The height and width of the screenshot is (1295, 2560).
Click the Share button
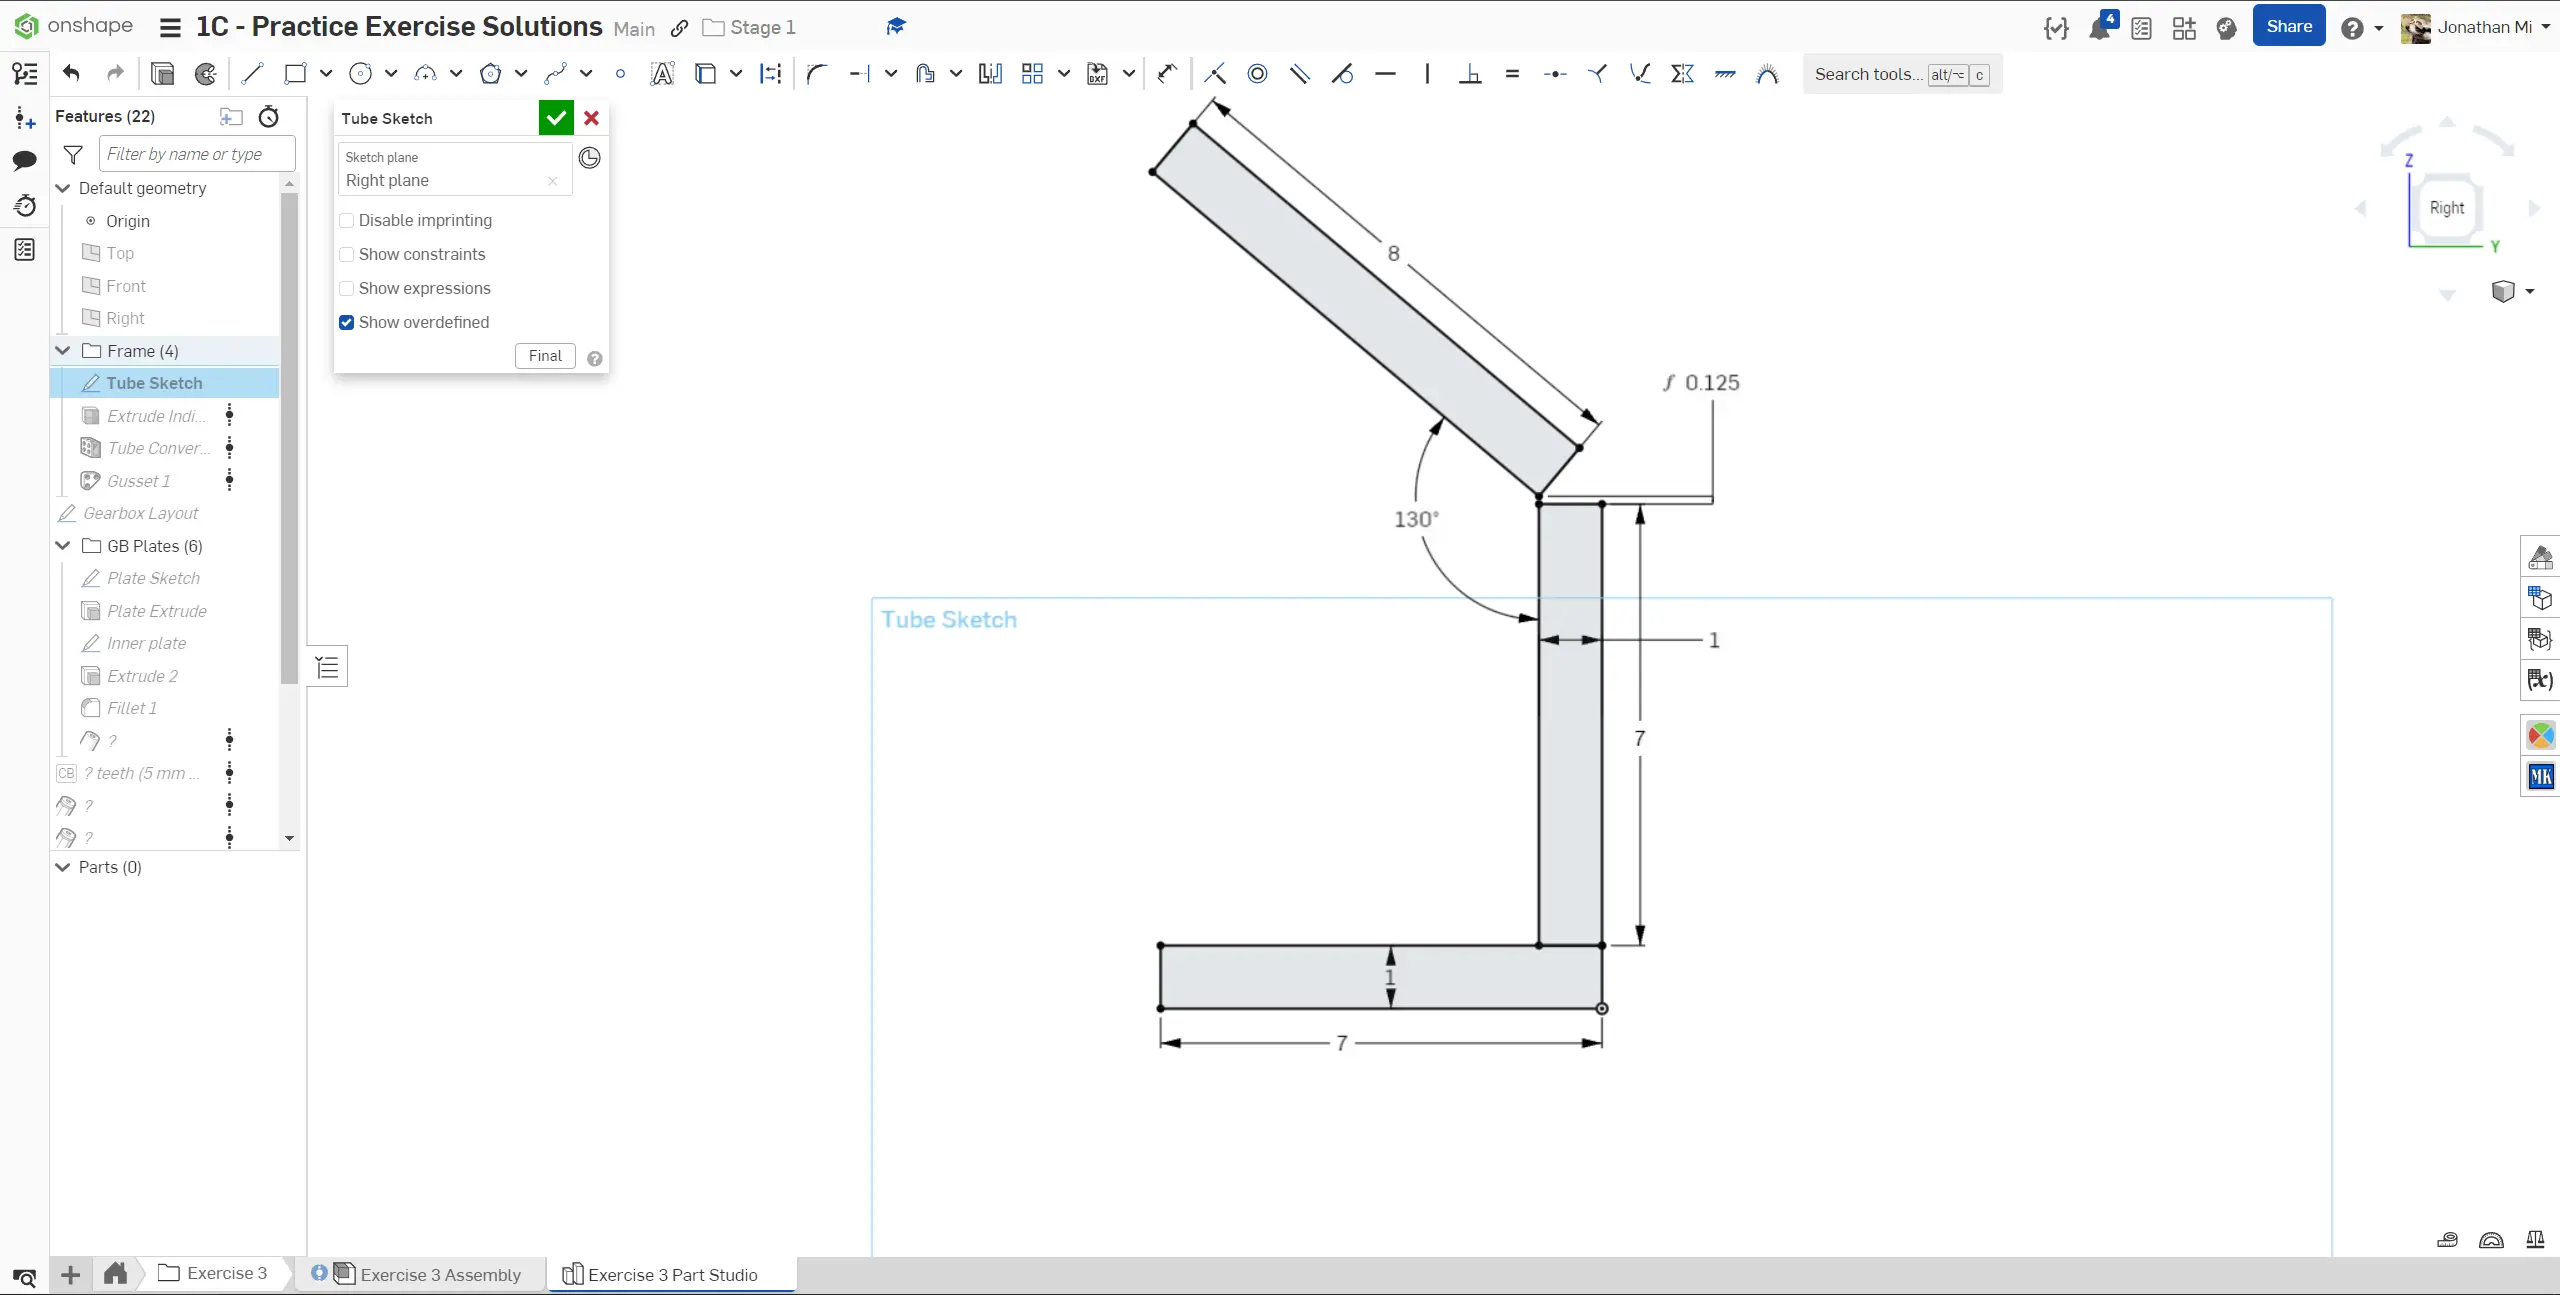coord(2289,27)
